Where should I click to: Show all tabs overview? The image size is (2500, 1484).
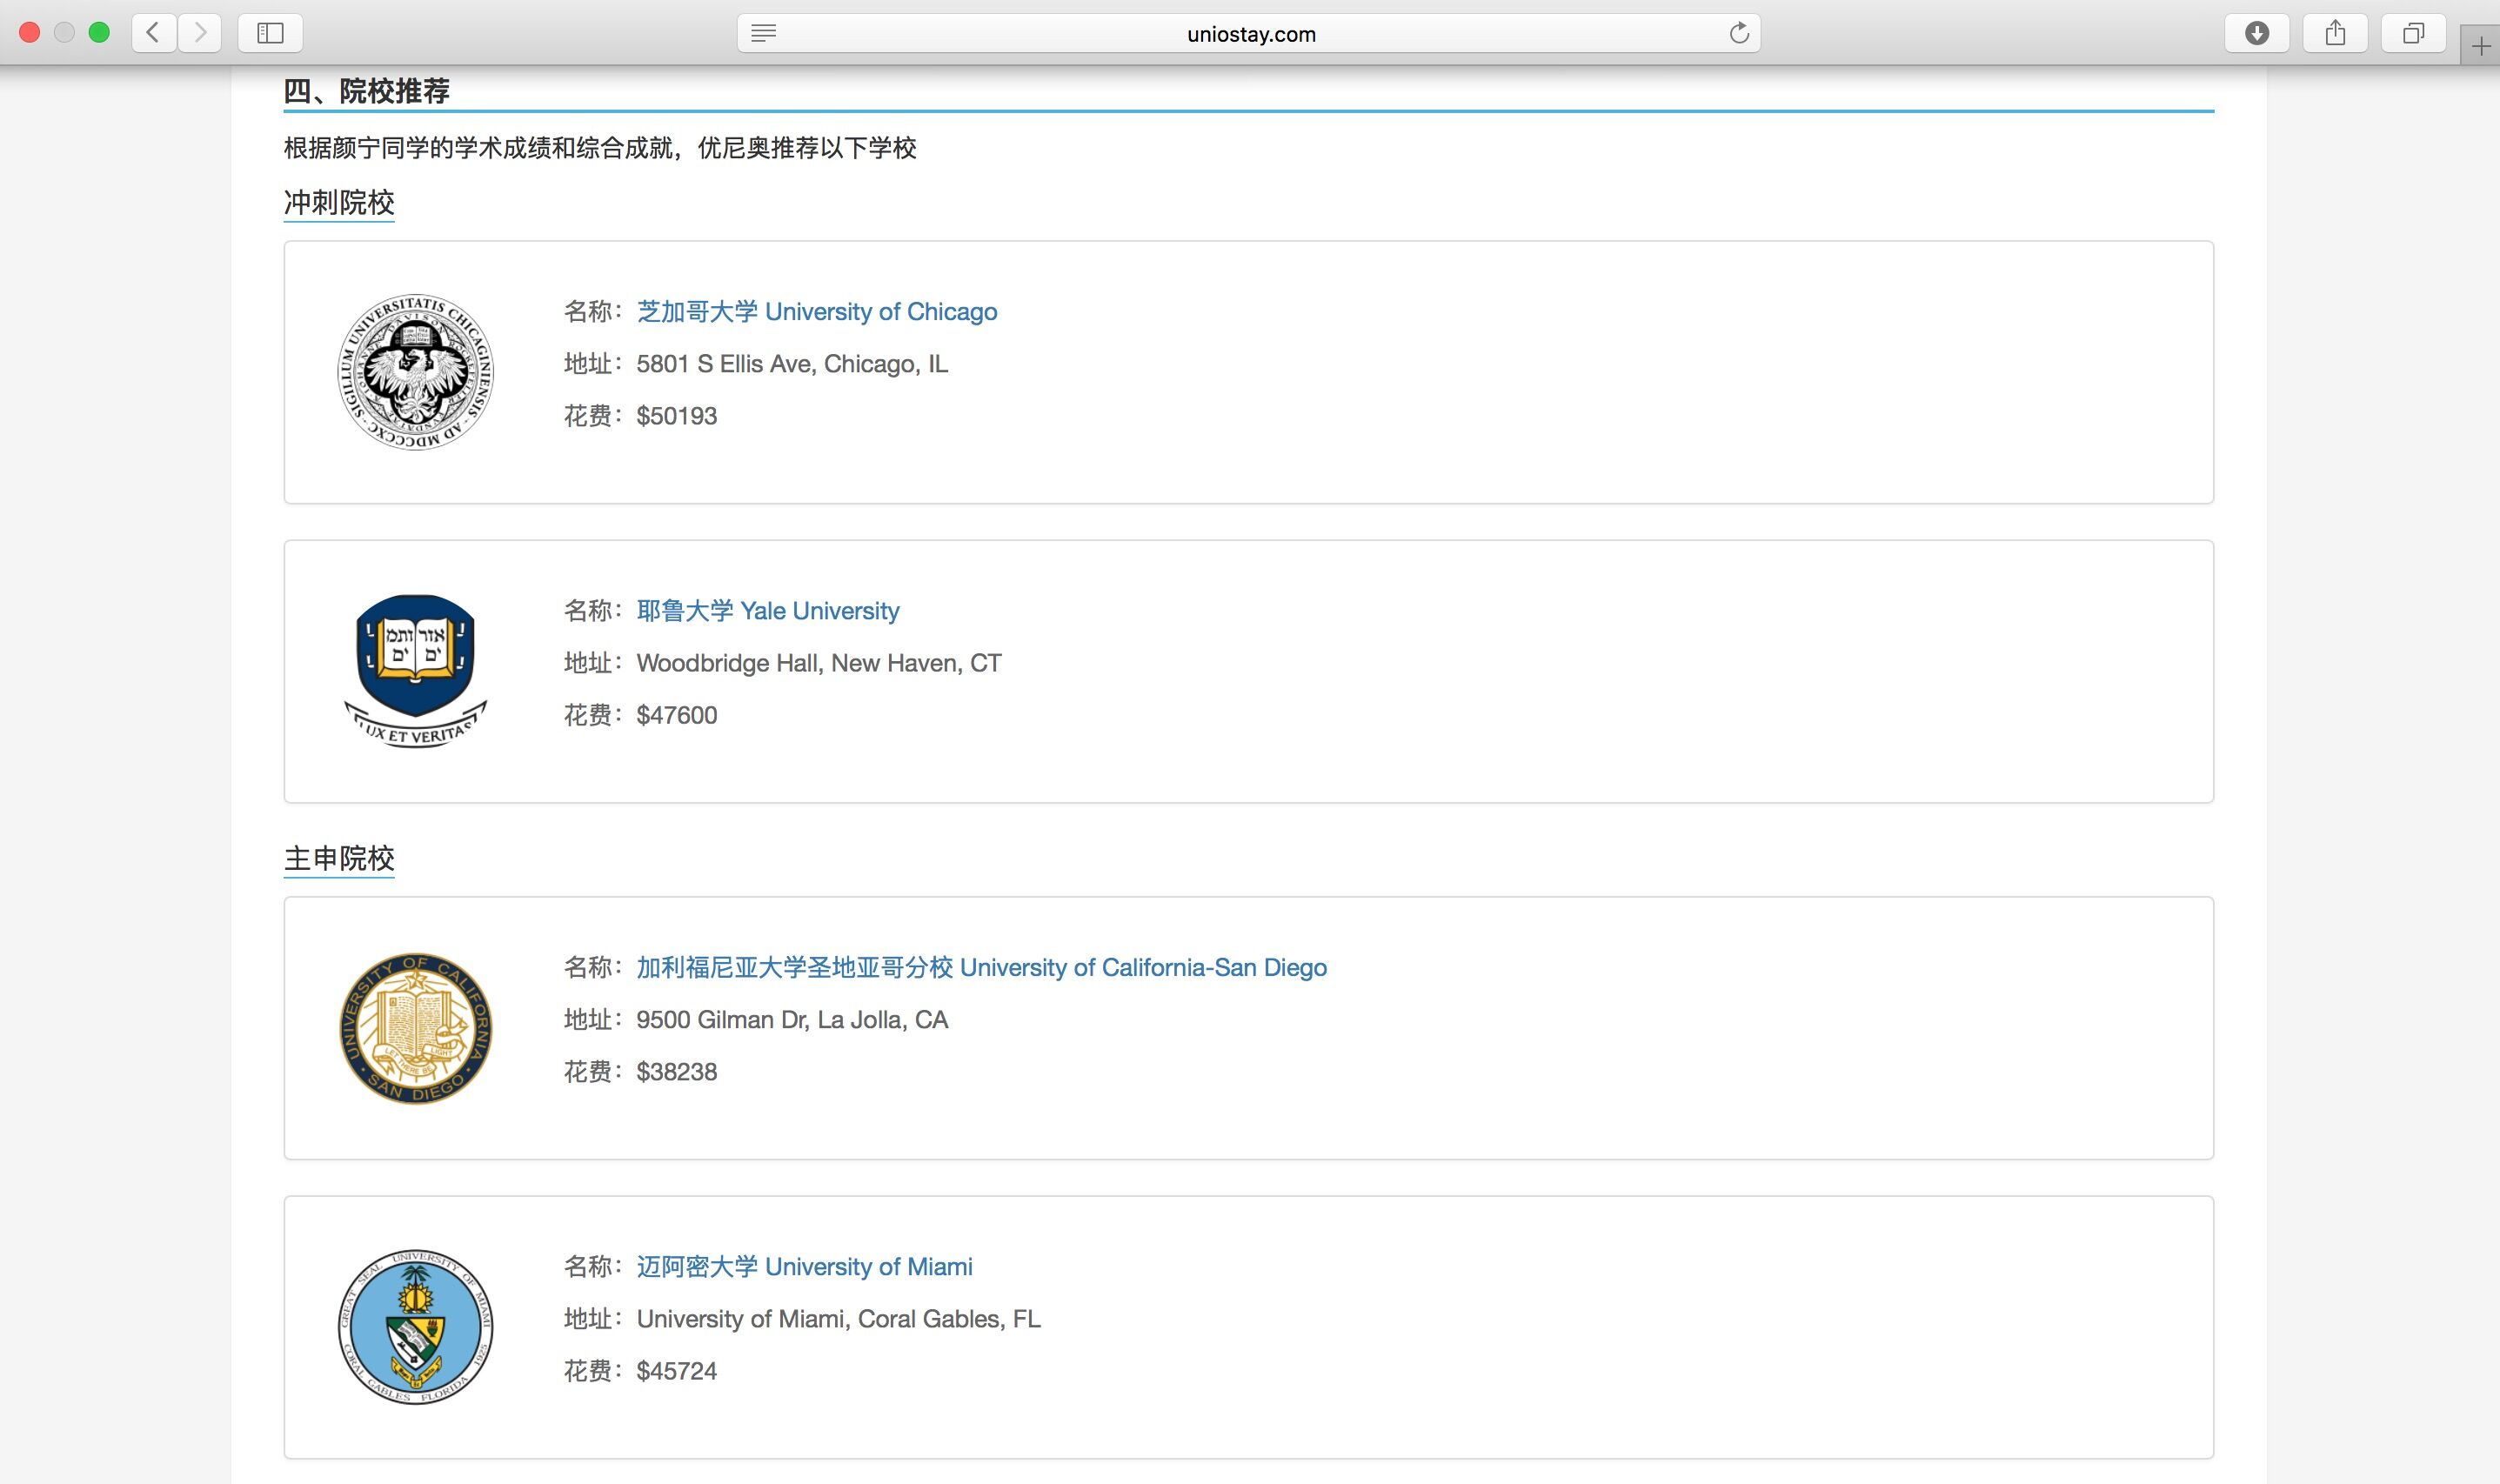click(2413, 33)
